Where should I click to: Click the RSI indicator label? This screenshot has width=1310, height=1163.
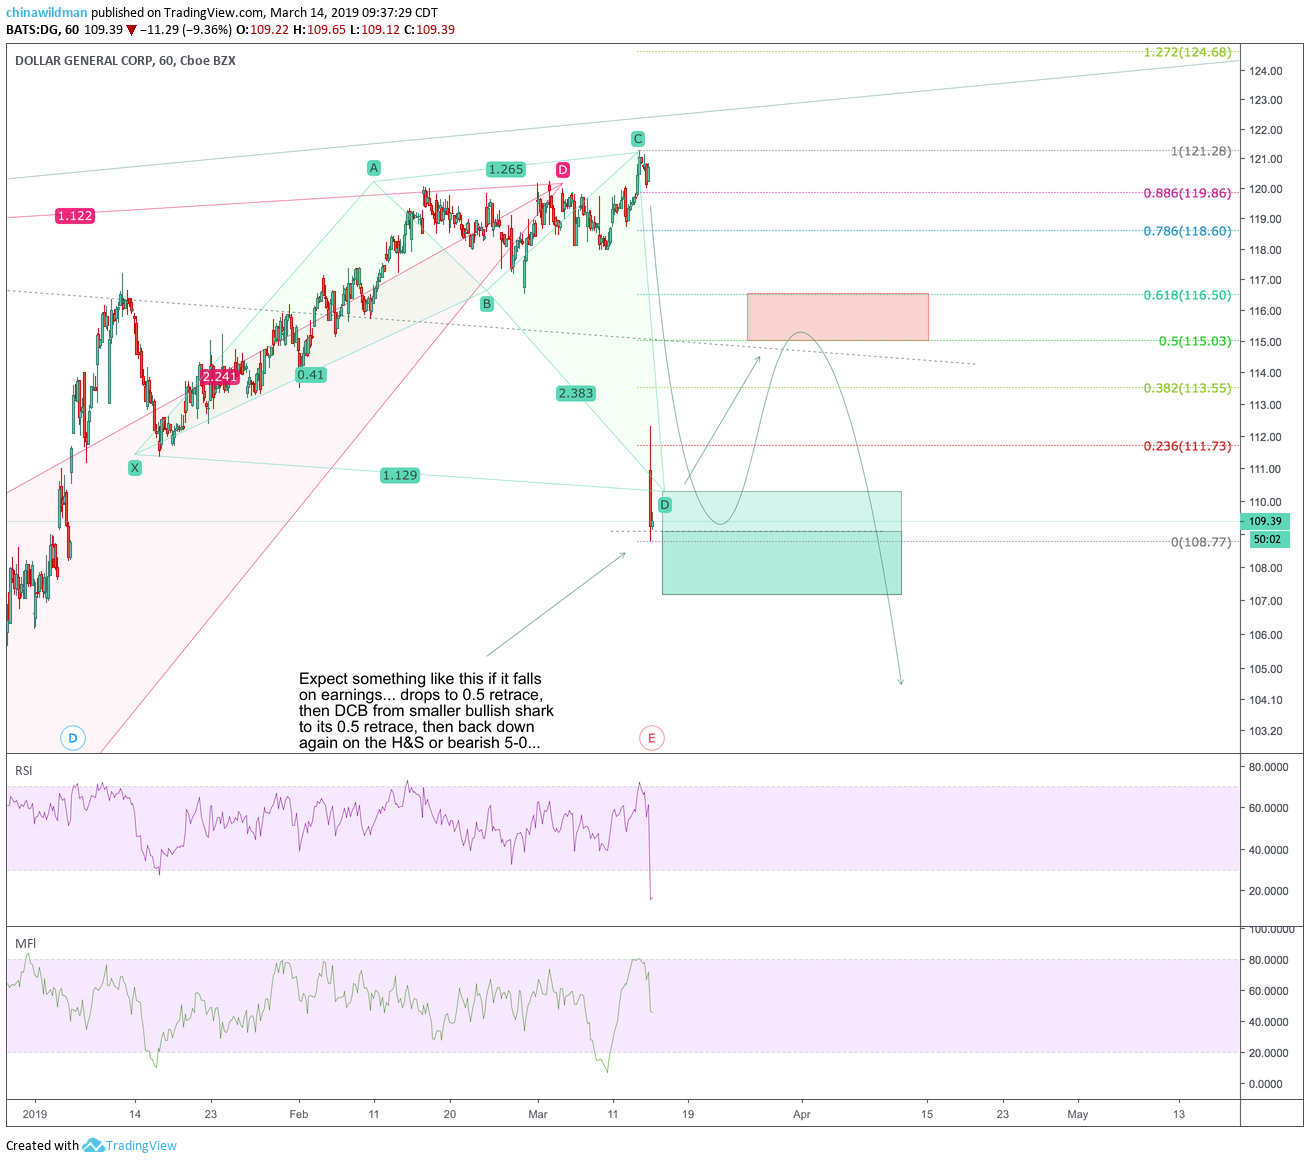[x=24, y=770]
